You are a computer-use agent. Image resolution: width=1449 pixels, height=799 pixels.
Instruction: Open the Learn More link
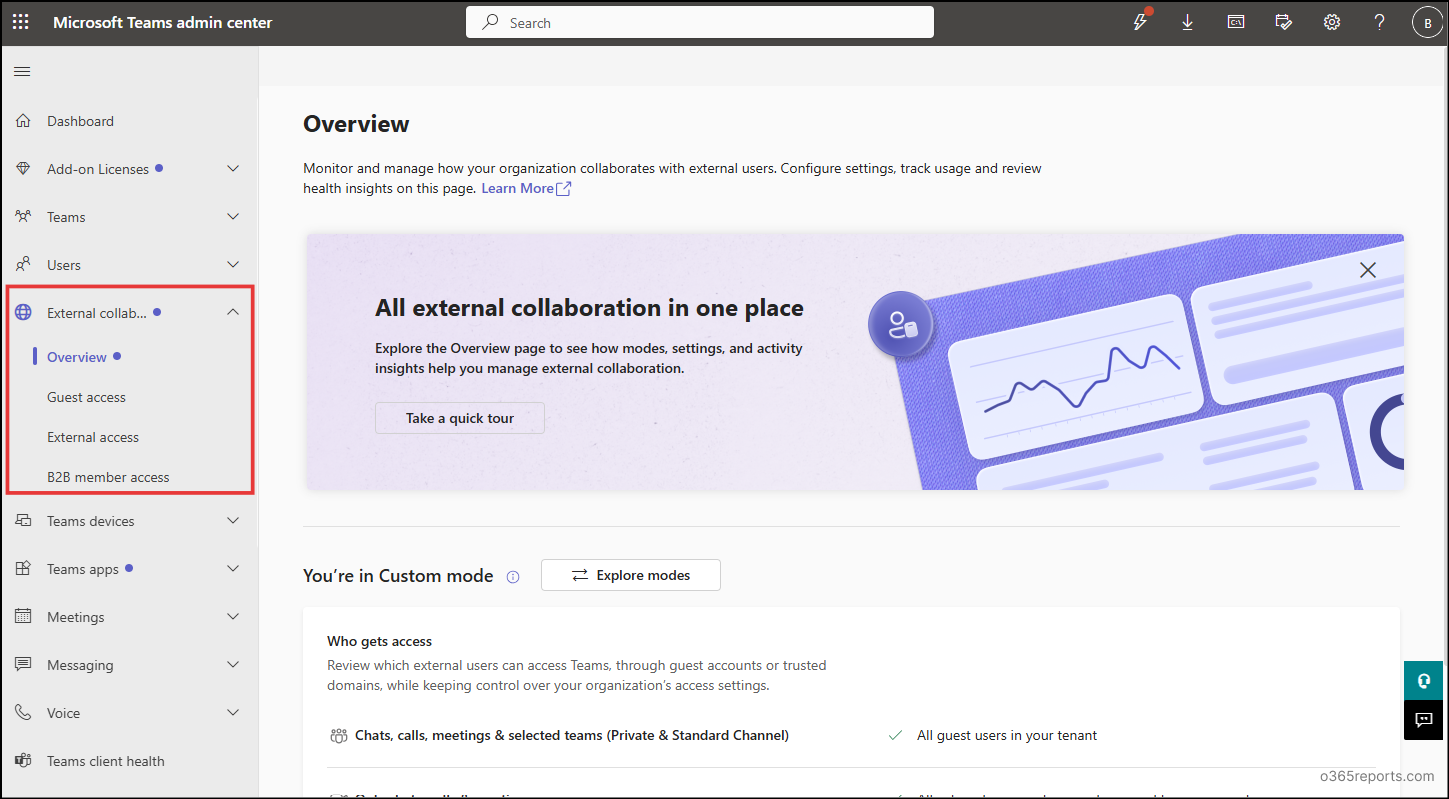[x=526, y=188]
